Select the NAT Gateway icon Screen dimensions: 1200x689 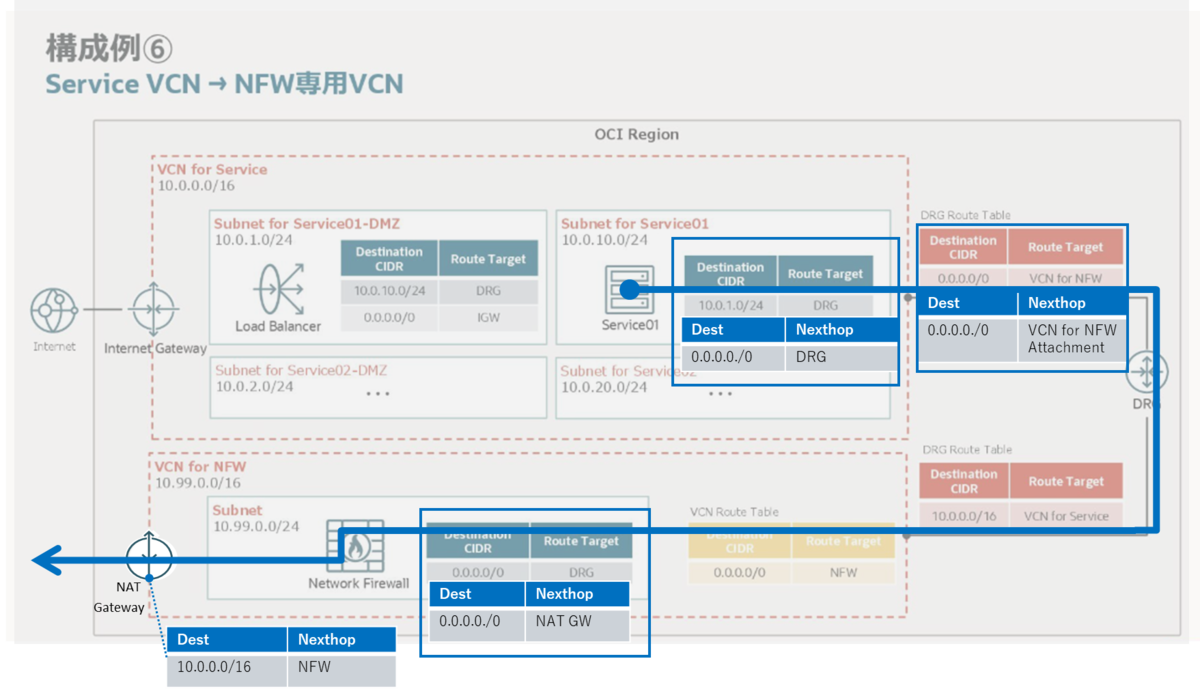(x=150, y=558)
